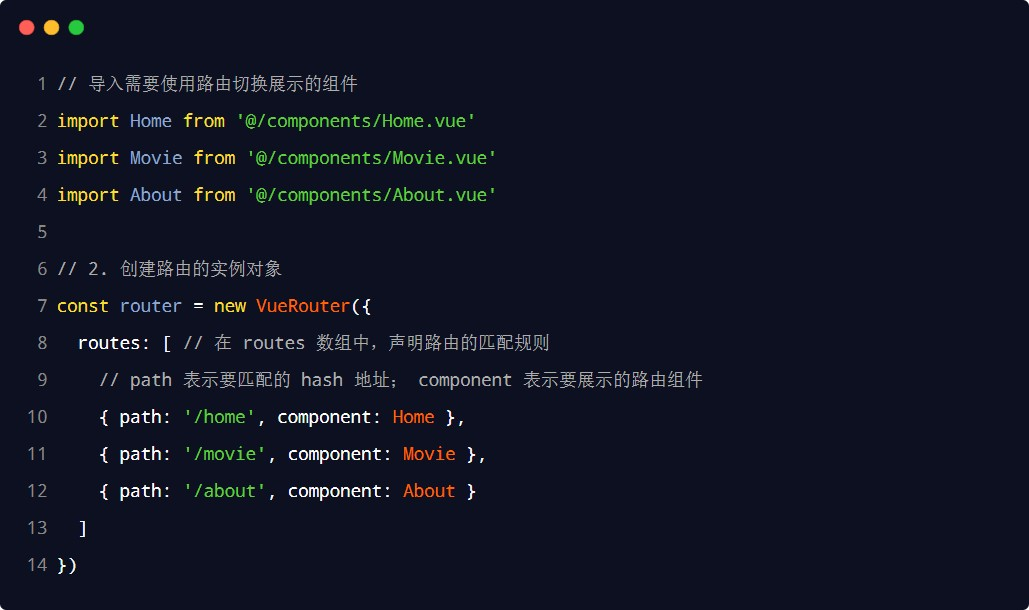Click the VueRouter constructor name
Viewport: 1029px width, 610px height.
pos(303,306)
